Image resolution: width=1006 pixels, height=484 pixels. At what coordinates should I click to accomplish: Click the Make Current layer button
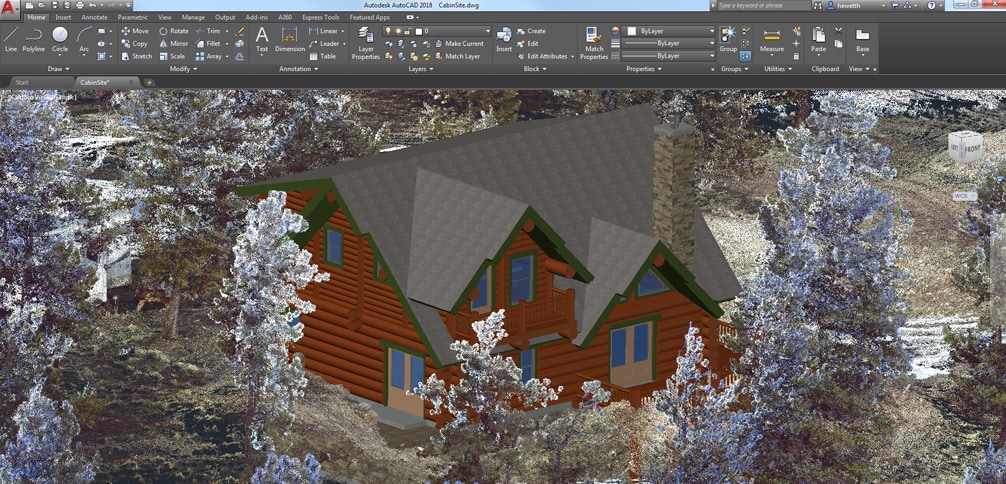(464, 44)
